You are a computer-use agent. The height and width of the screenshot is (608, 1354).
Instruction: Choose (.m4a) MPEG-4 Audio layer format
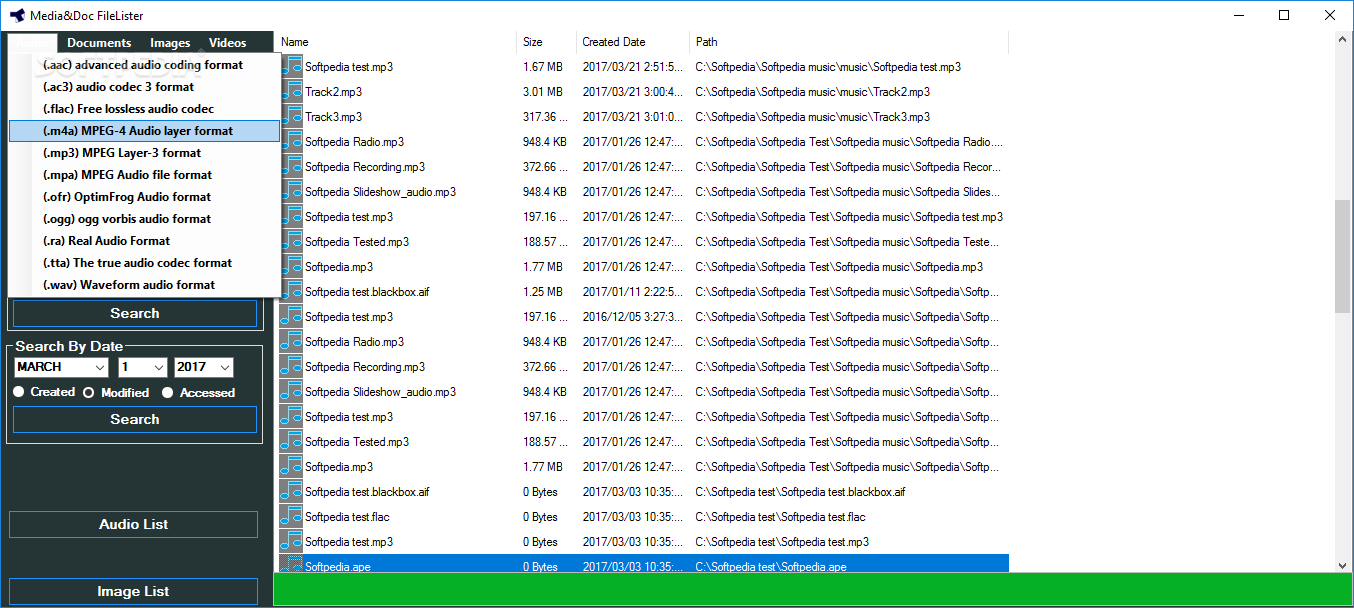(x=144, y=131)
